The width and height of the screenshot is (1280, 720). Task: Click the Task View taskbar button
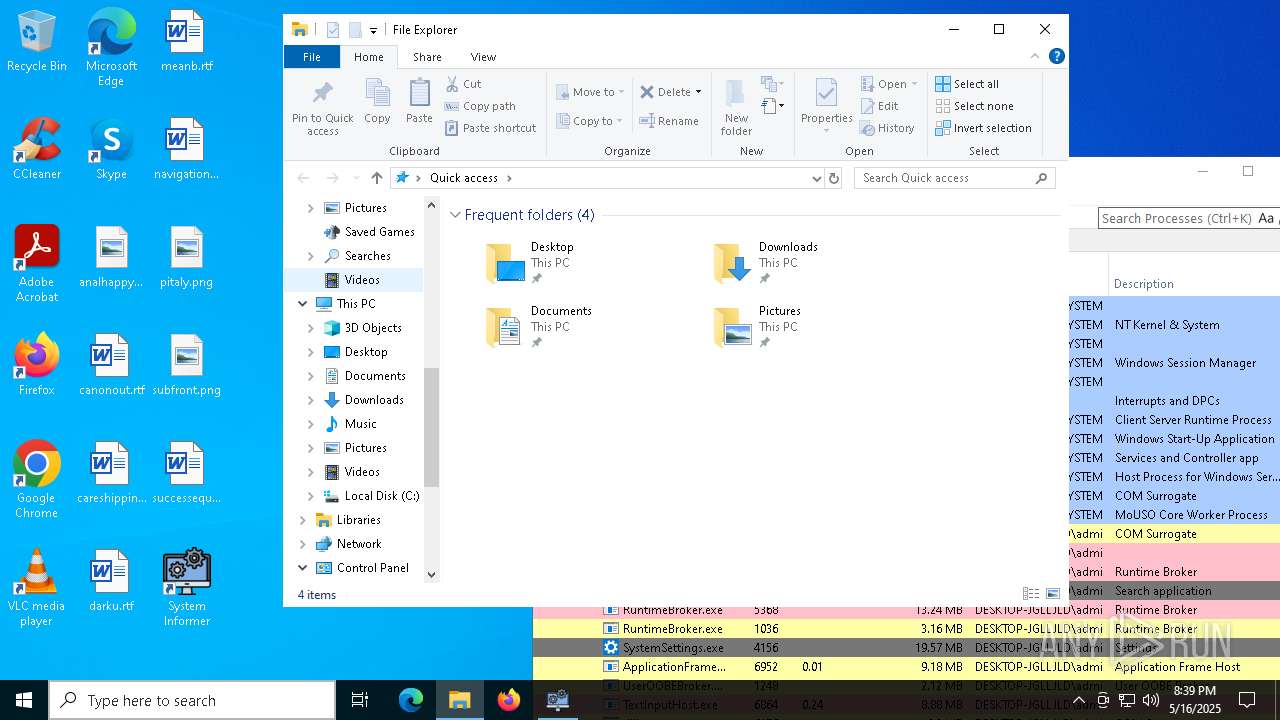click(x=360, y=700)
